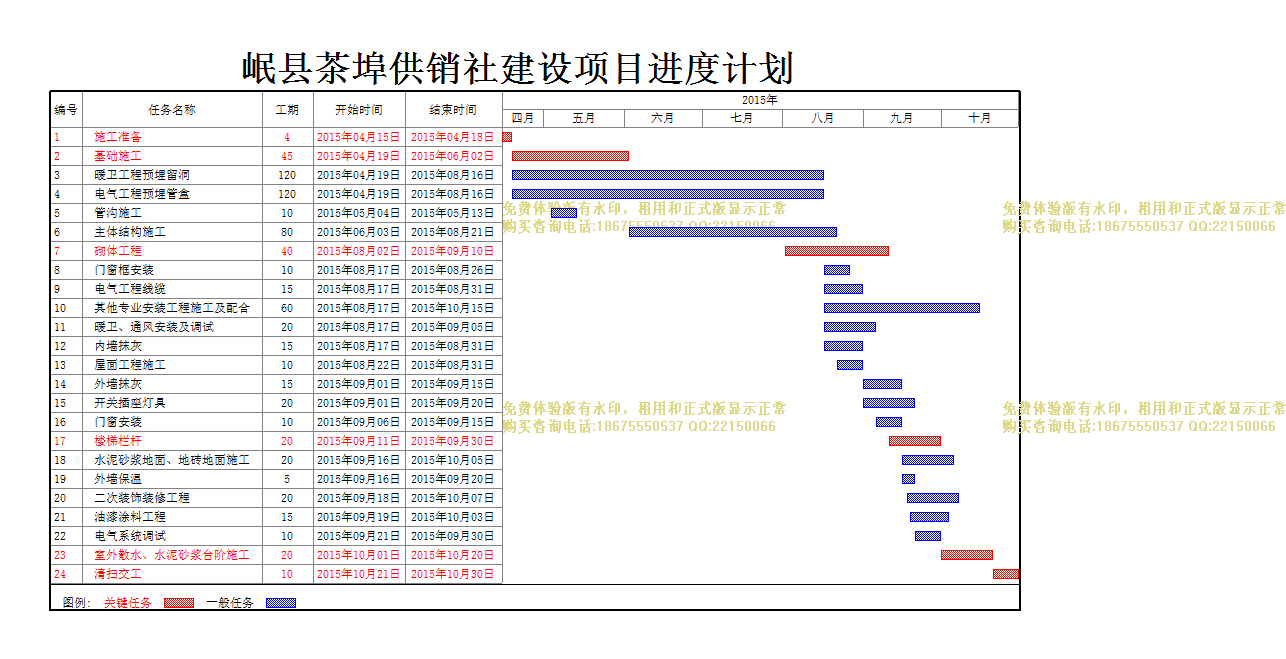Select task name 二次装饰装修工程
Image resolution: width=1286 pixels, height=659 pixels.
pyautogui.click(x=142, y=498)
